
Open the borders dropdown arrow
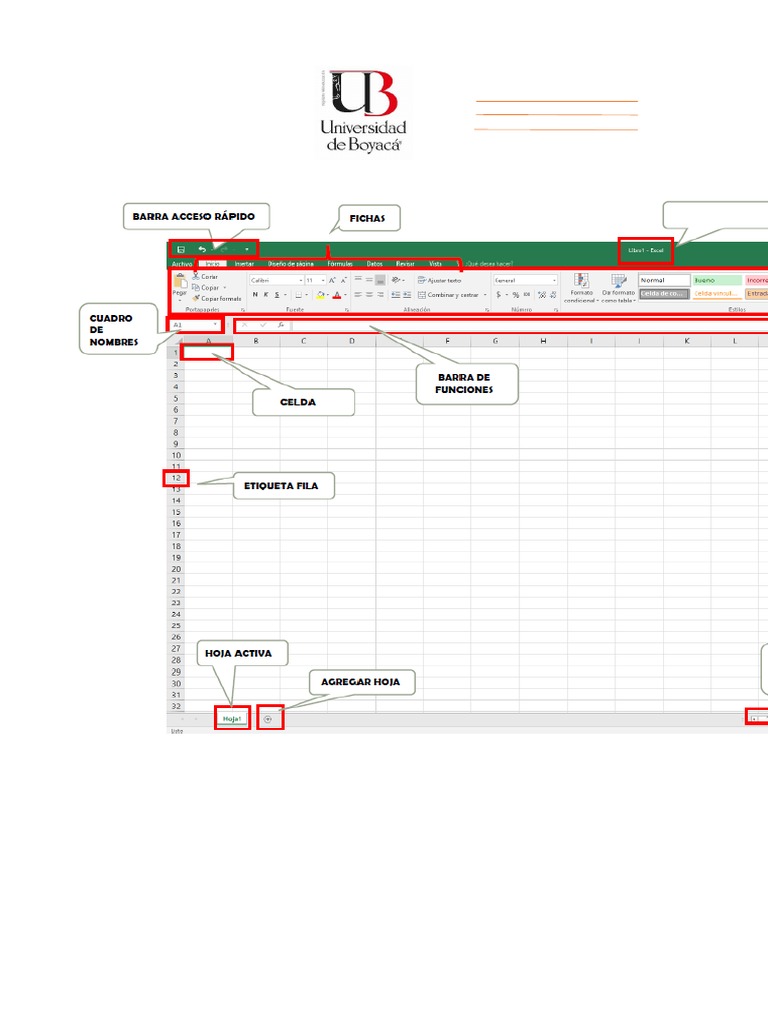(307, 295)
